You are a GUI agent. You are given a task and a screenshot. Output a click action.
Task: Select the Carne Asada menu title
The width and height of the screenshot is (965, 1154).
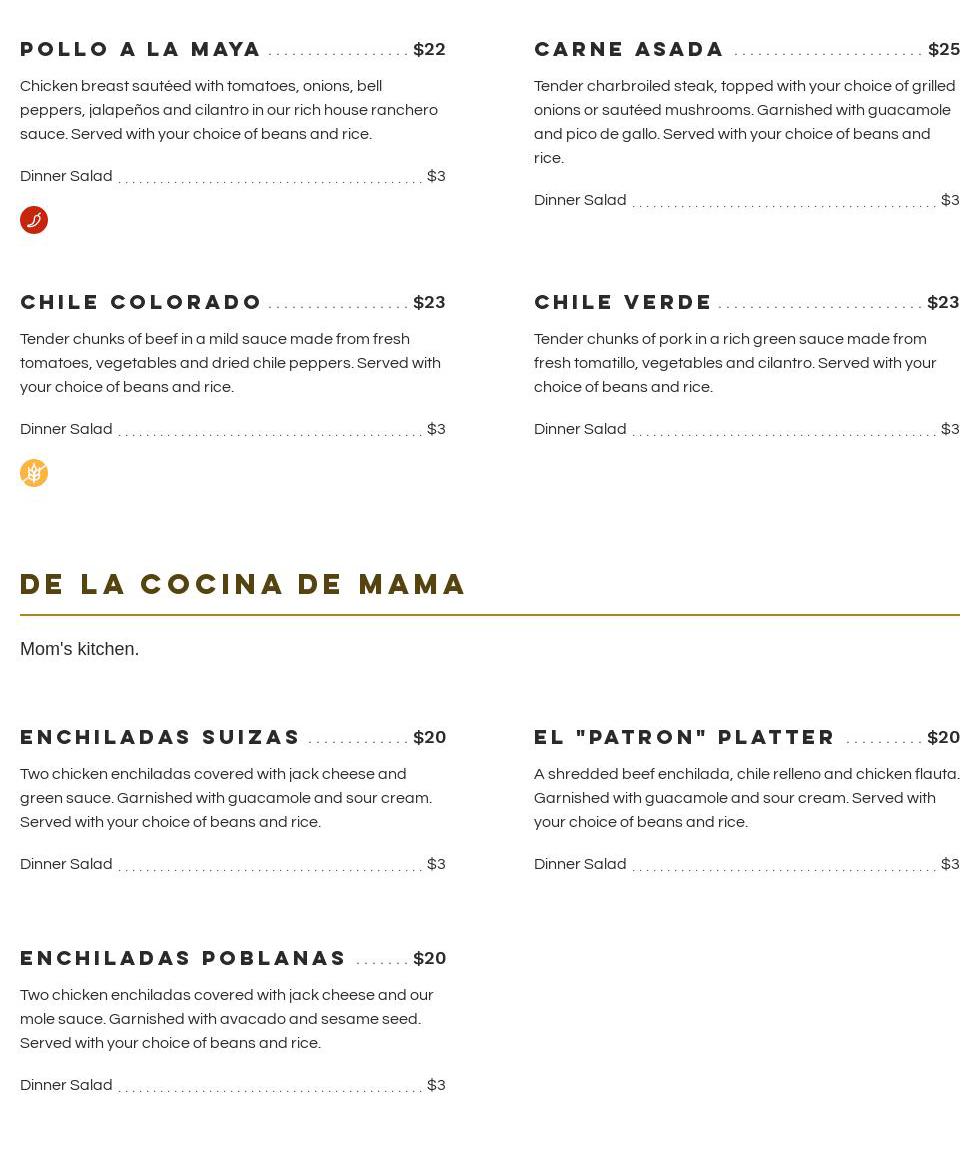click(x=629, y=49)
